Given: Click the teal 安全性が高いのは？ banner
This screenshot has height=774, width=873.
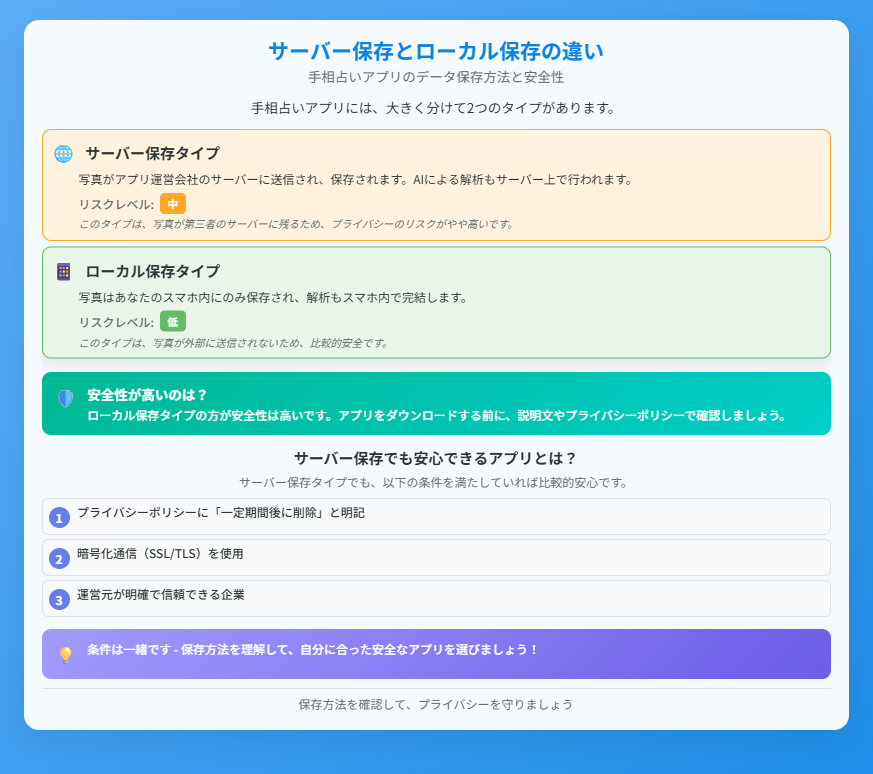Looking at the screenshot, I should 436,404.
